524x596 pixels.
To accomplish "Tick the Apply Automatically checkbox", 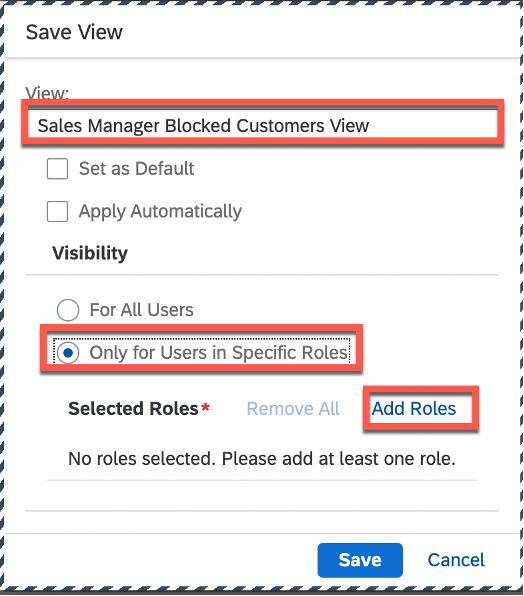I will click(x=57, y=211).
